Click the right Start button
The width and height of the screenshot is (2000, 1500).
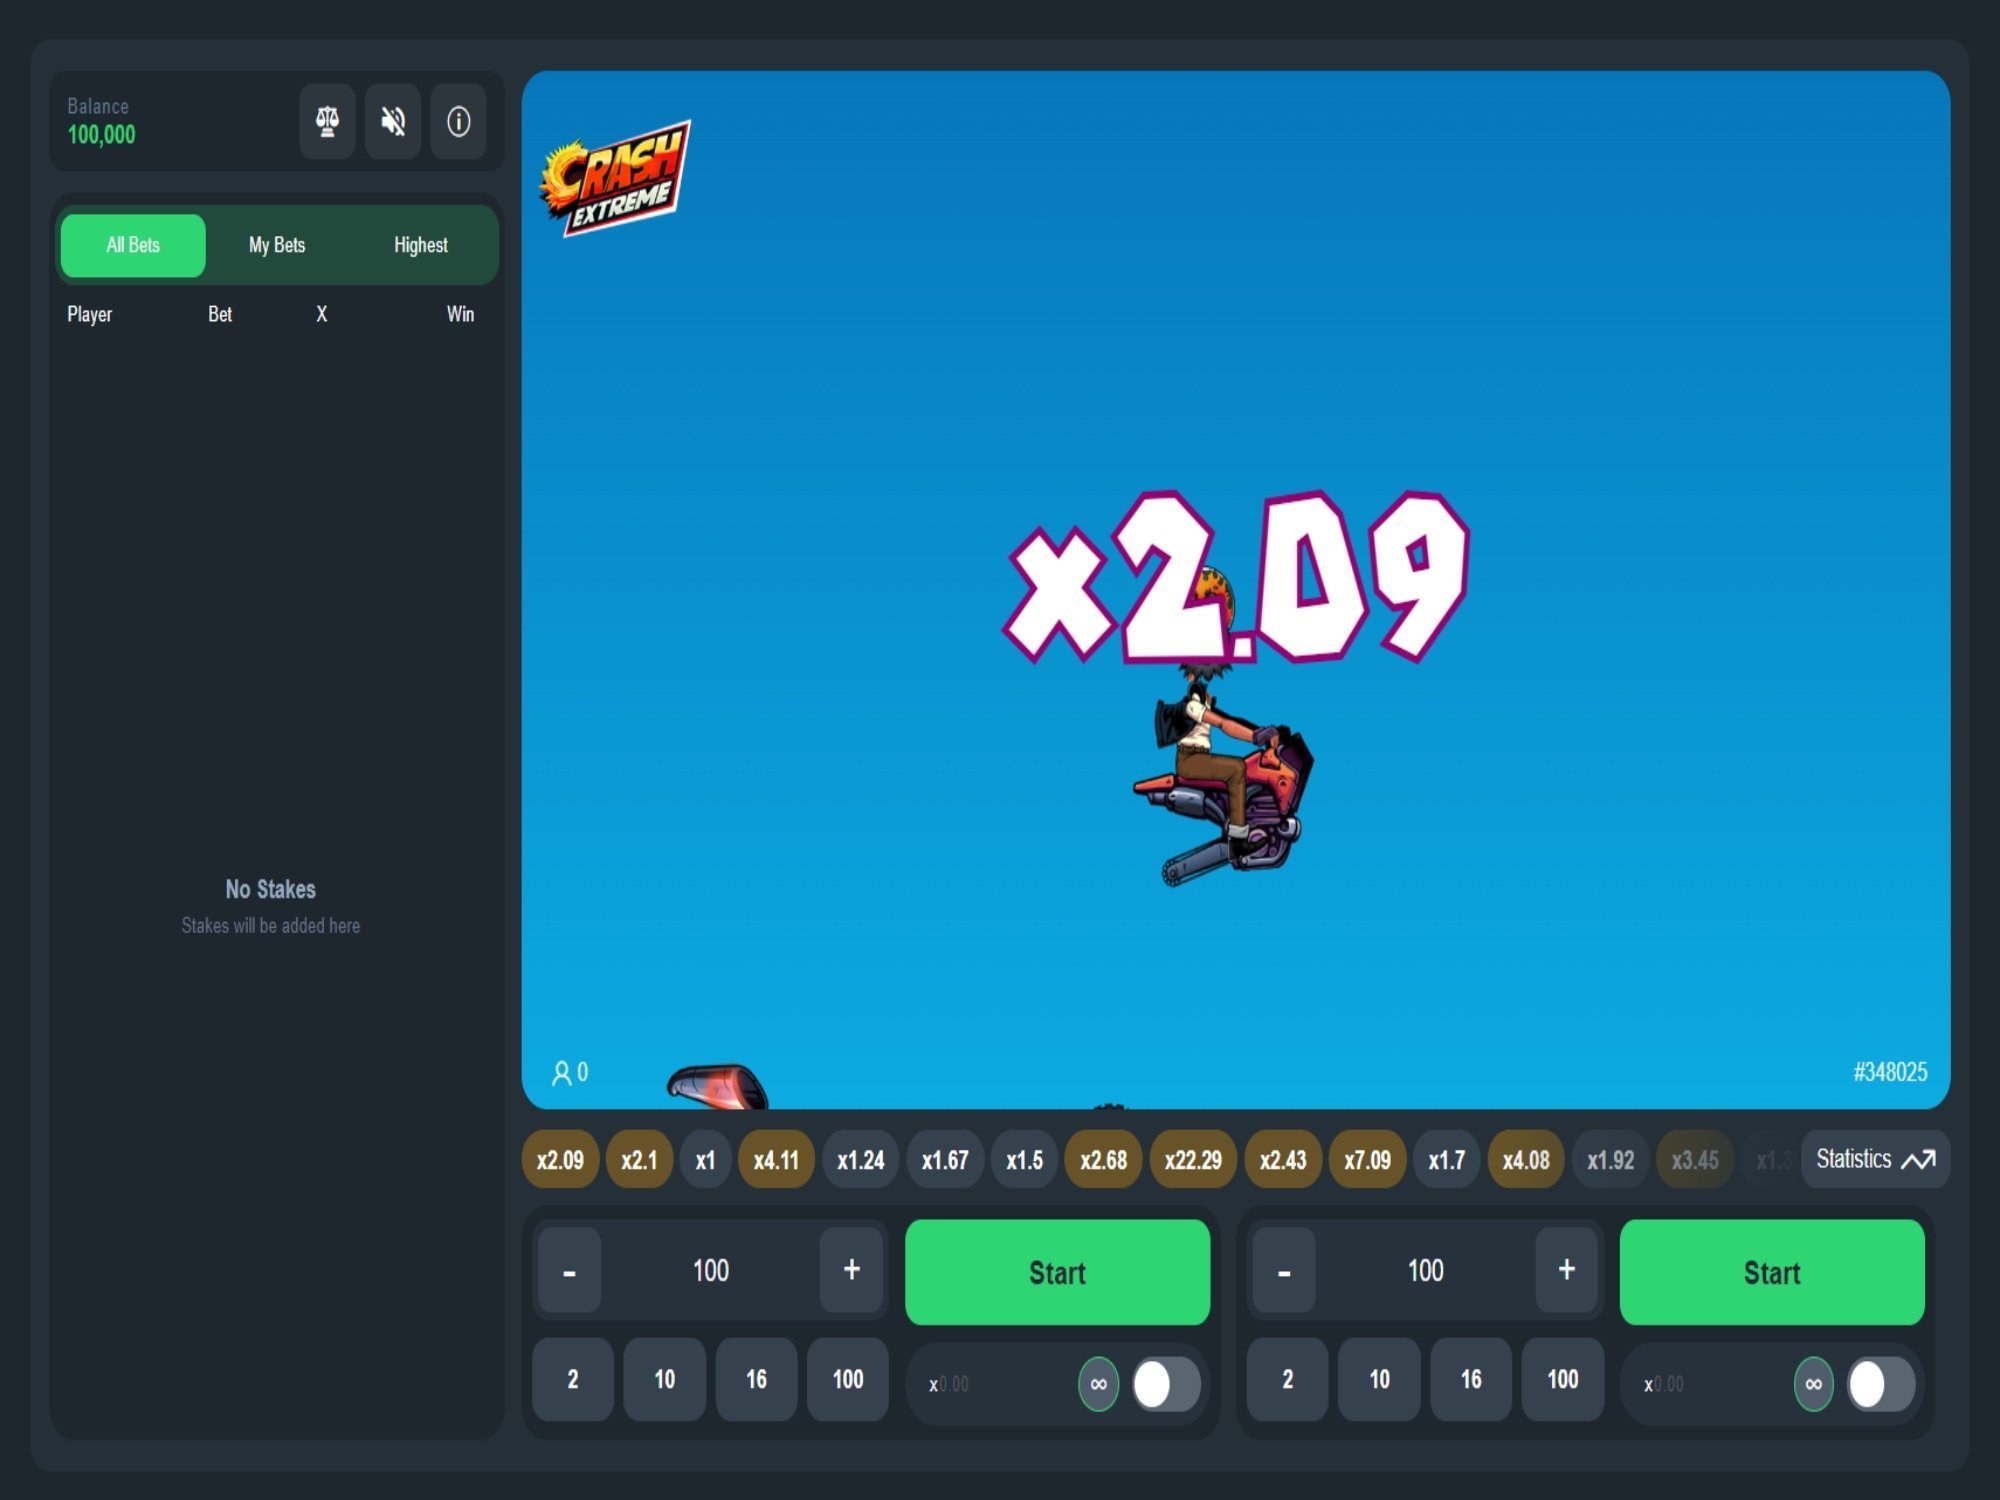1772,1270
